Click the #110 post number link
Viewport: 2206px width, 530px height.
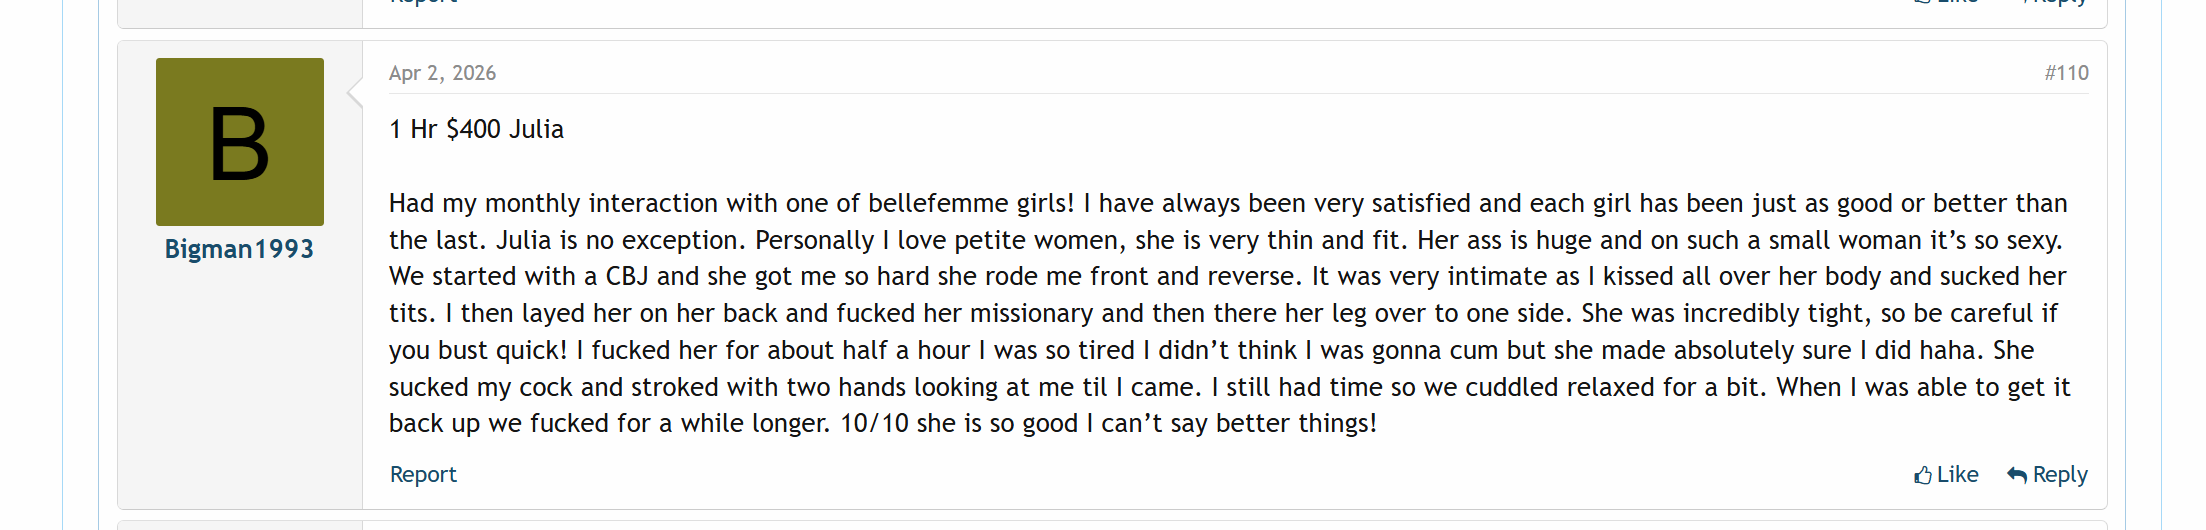point(2066,73)
